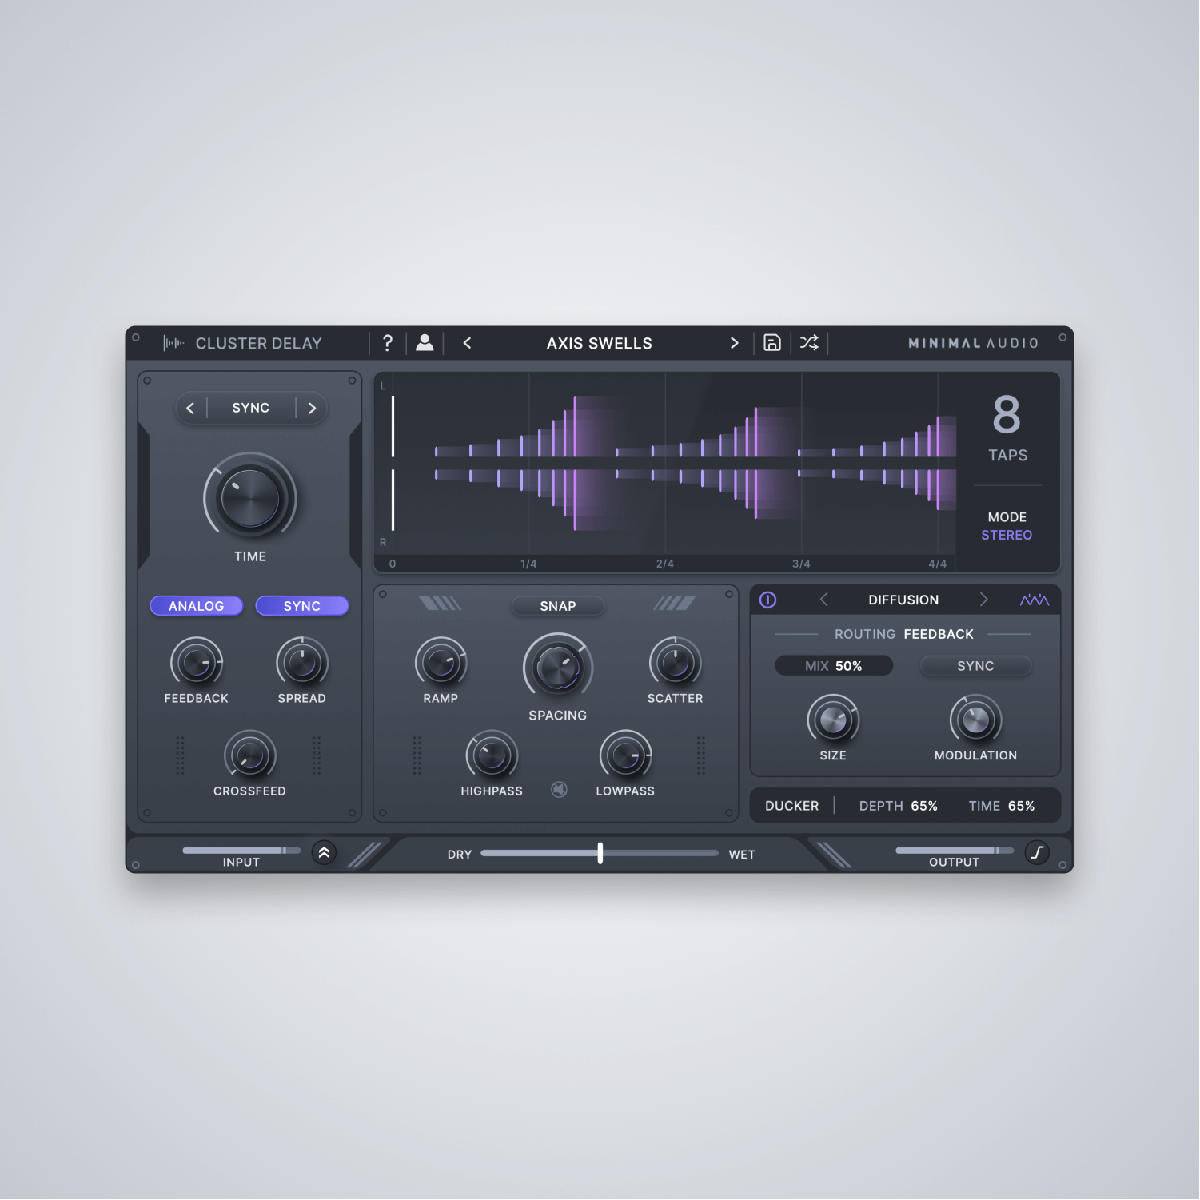
Task: Click the output soft-clip curve icon
Action: (x=1037, y=853)
